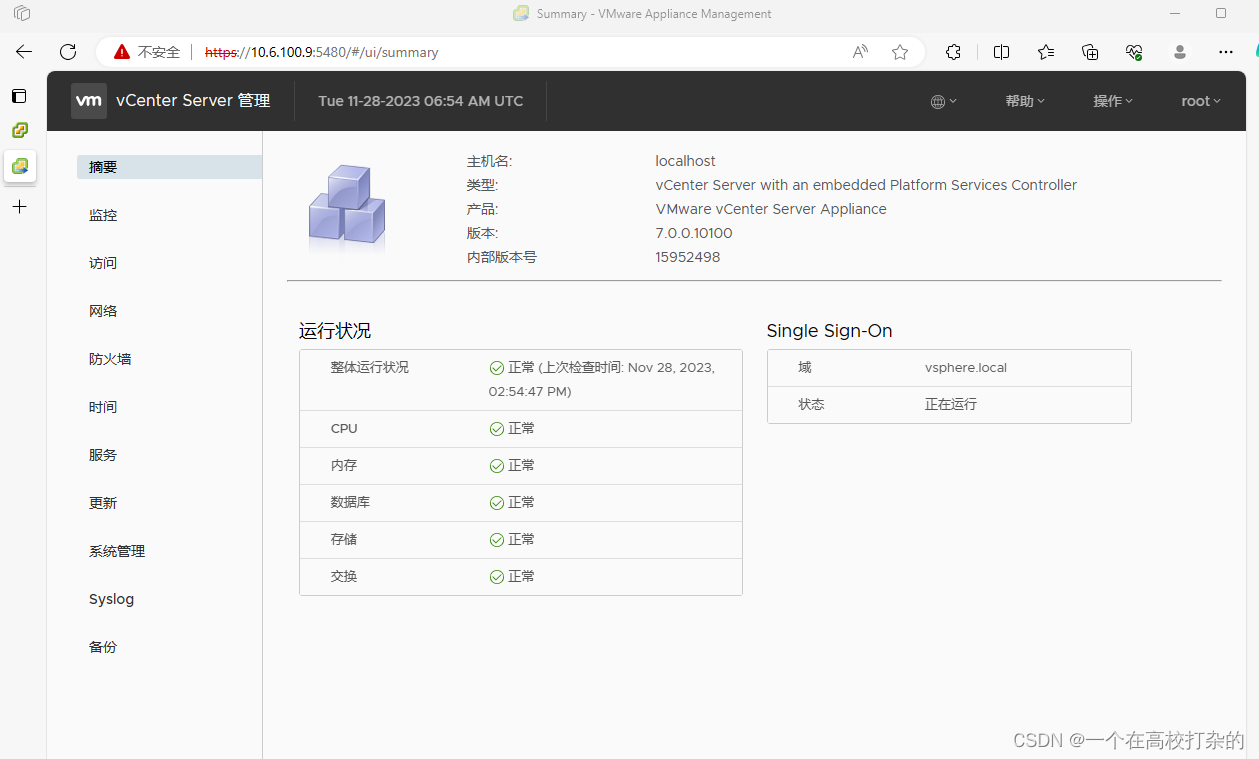The width and height of the screenshot is (1259, 759).
Task: Click the date and time in header
Action: click(x=420, y=101)
